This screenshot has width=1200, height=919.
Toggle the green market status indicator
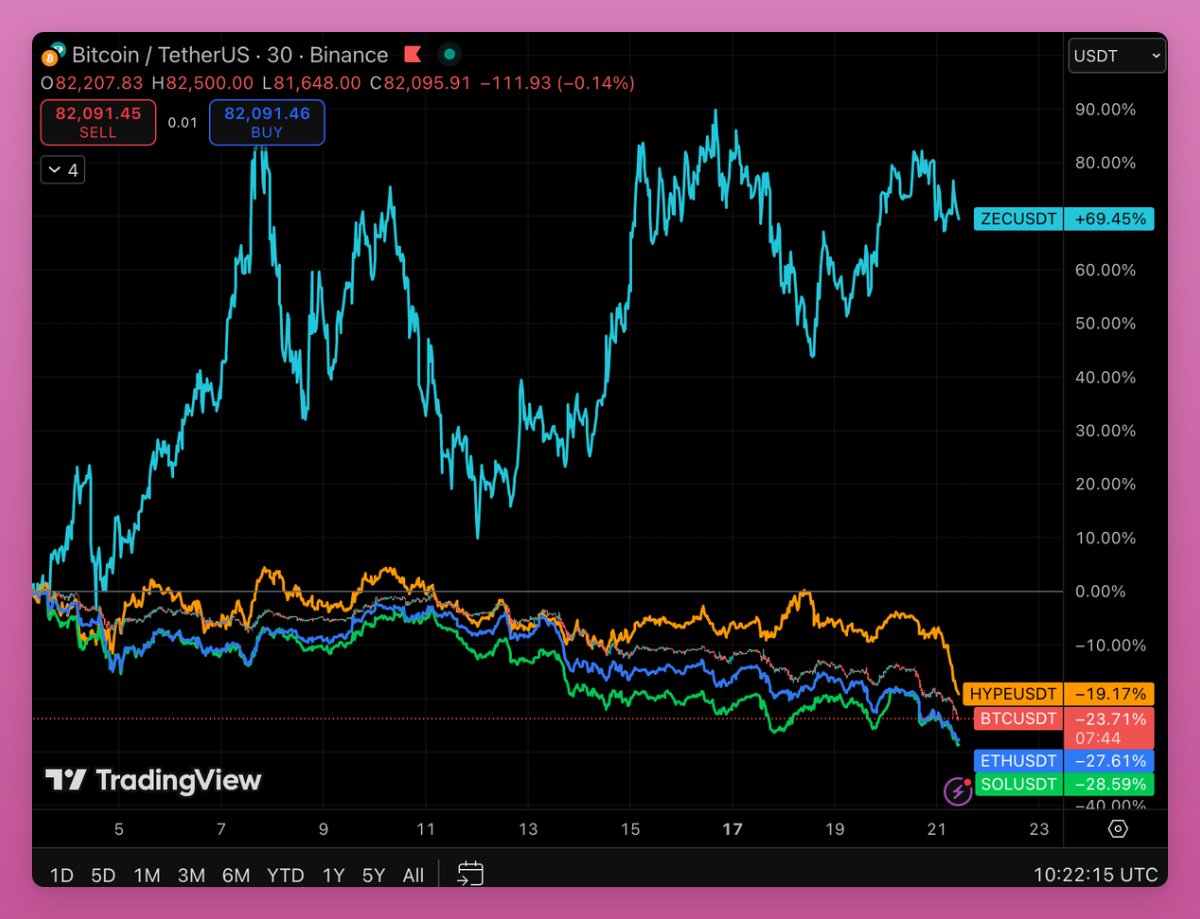[450, 55]
